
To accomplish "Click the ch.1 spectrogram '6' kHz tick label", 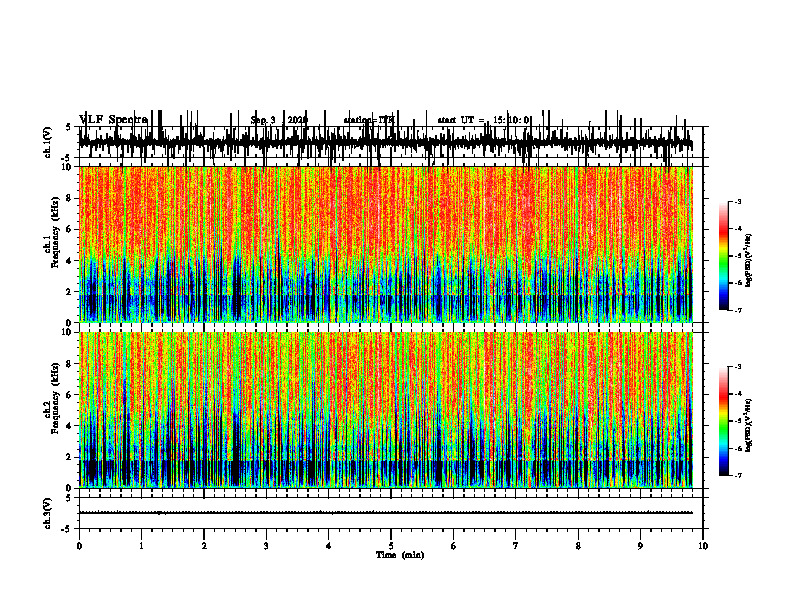I will 70,229.
